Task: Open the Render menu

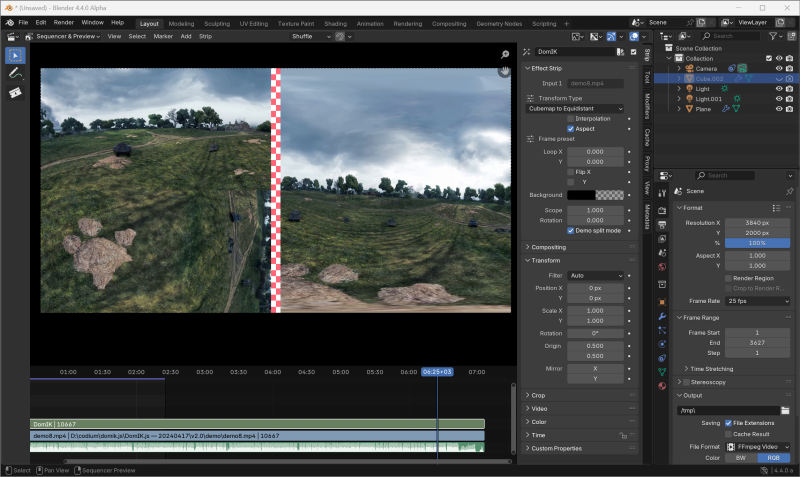Action: click(64, 23)
